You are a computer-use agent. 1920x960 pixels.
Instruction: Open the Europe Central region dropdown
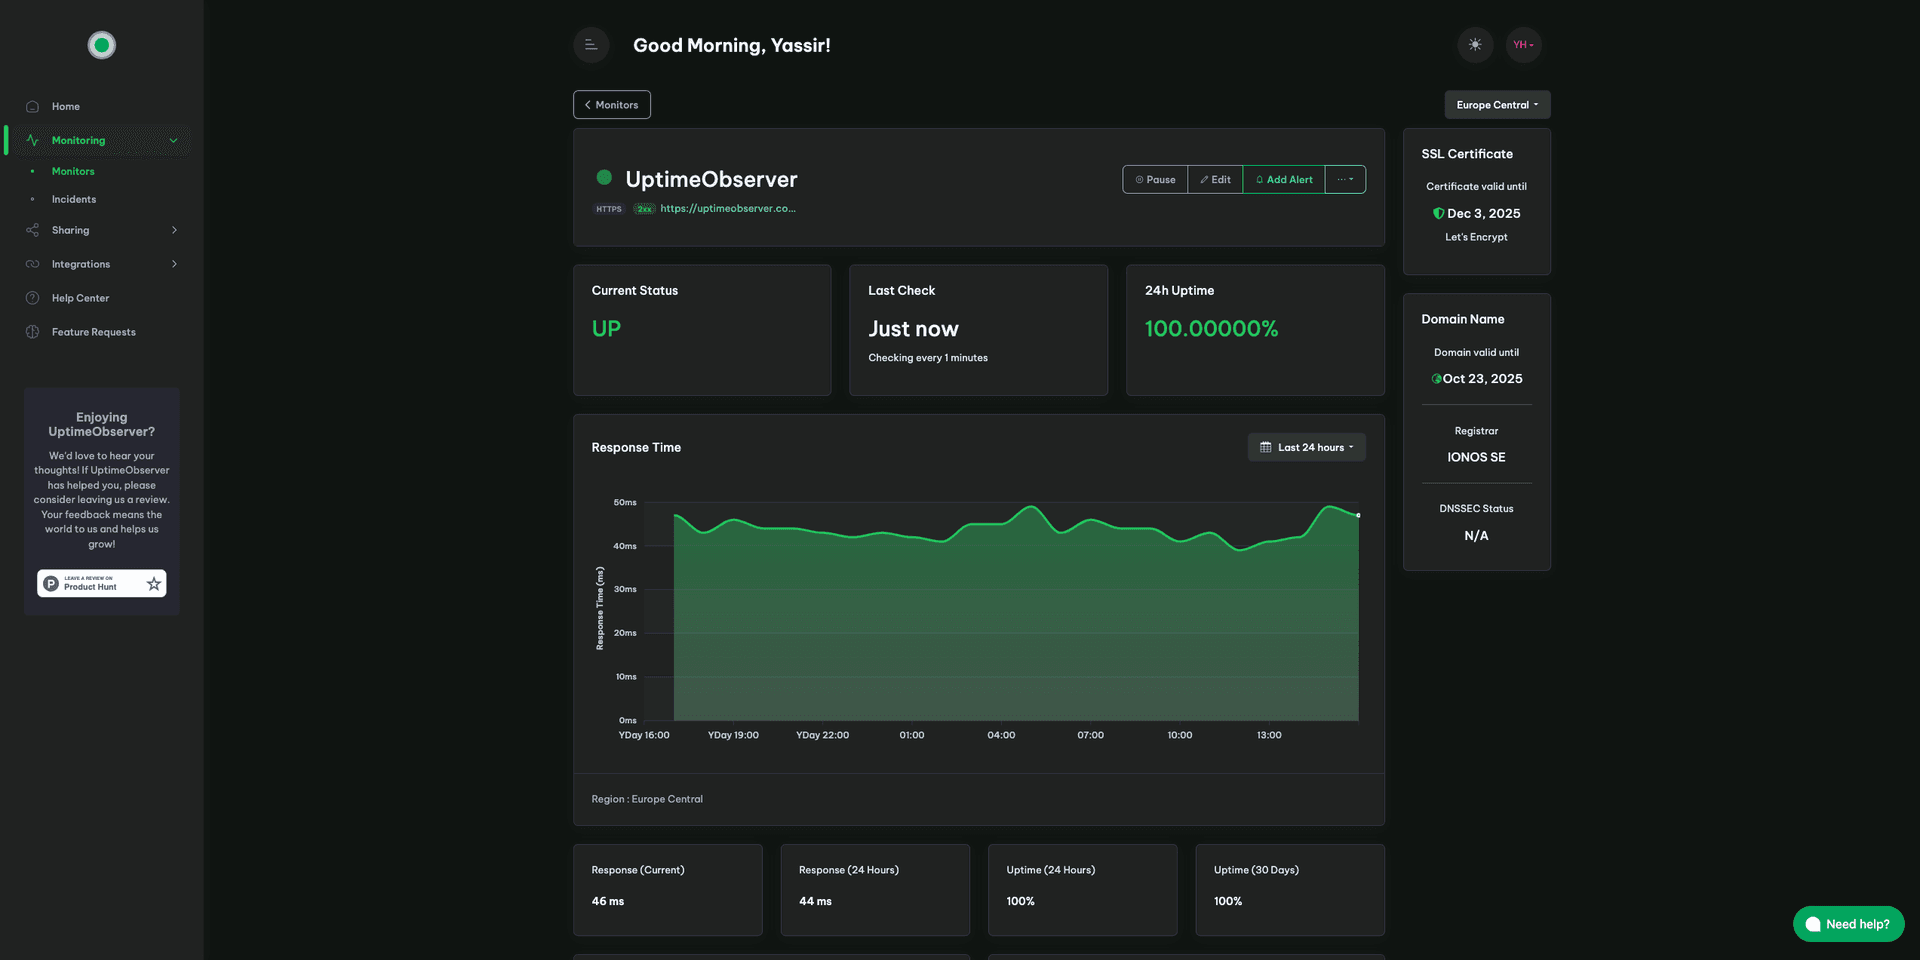tap(1497, 105)
